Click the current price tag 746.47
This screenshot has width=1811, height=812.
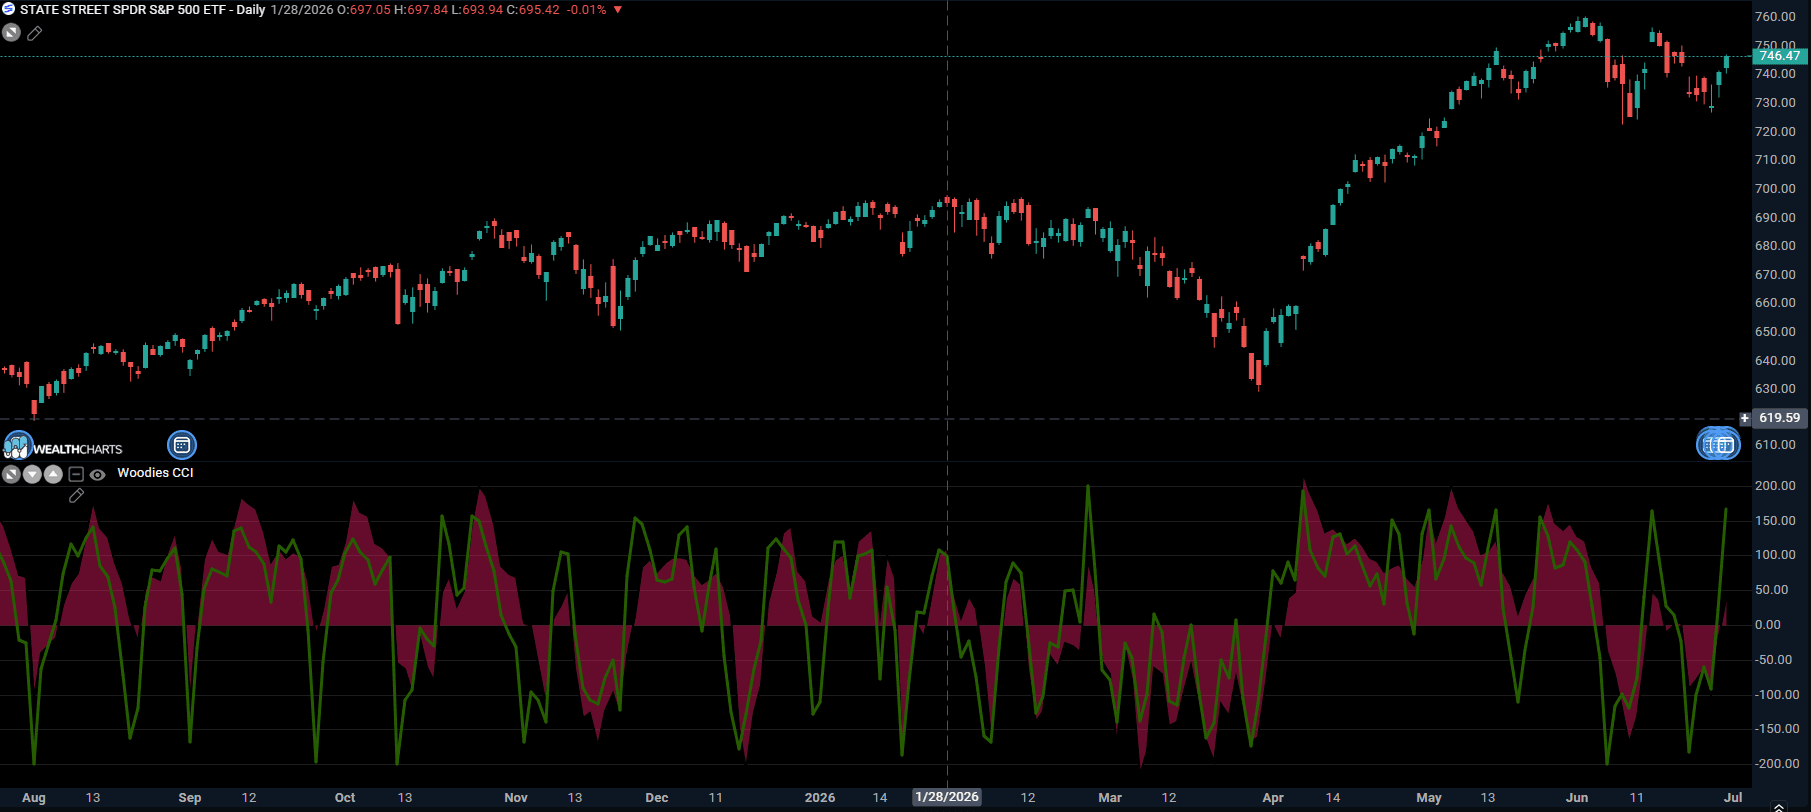tap(1780, 56)
